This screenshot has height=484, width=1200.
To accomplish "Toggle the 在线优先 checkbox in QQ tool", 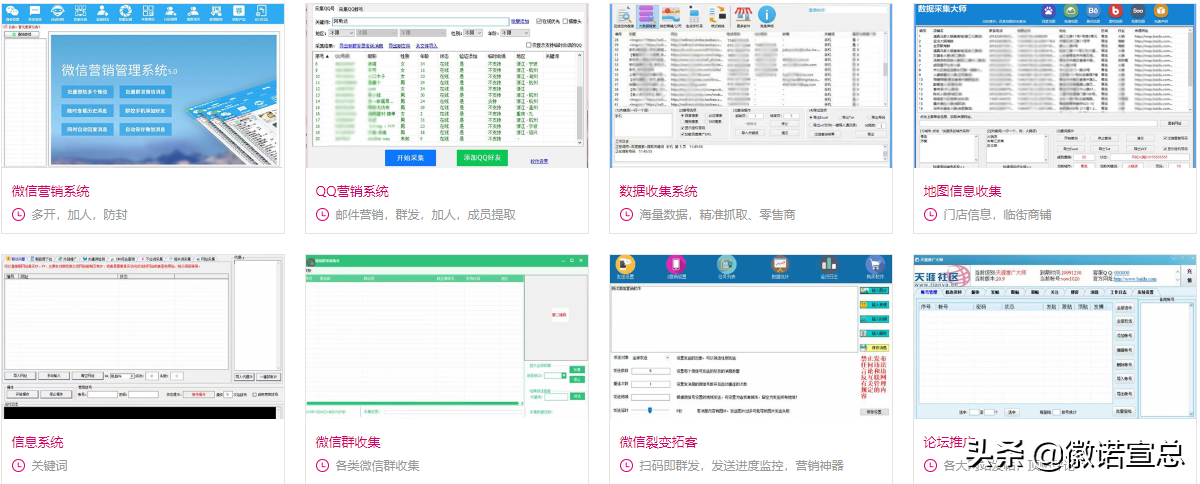I will pos(539,21).
